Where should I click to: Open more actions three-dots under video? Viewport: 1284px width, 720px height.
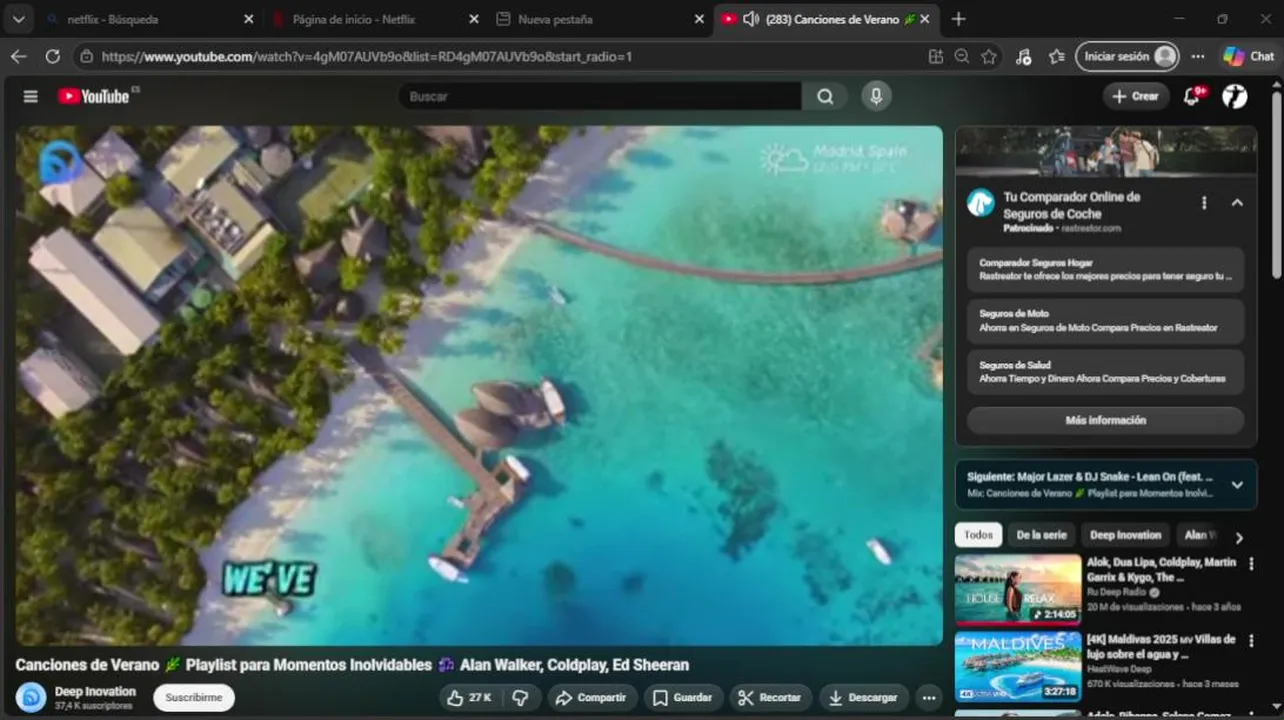point(929,697)
